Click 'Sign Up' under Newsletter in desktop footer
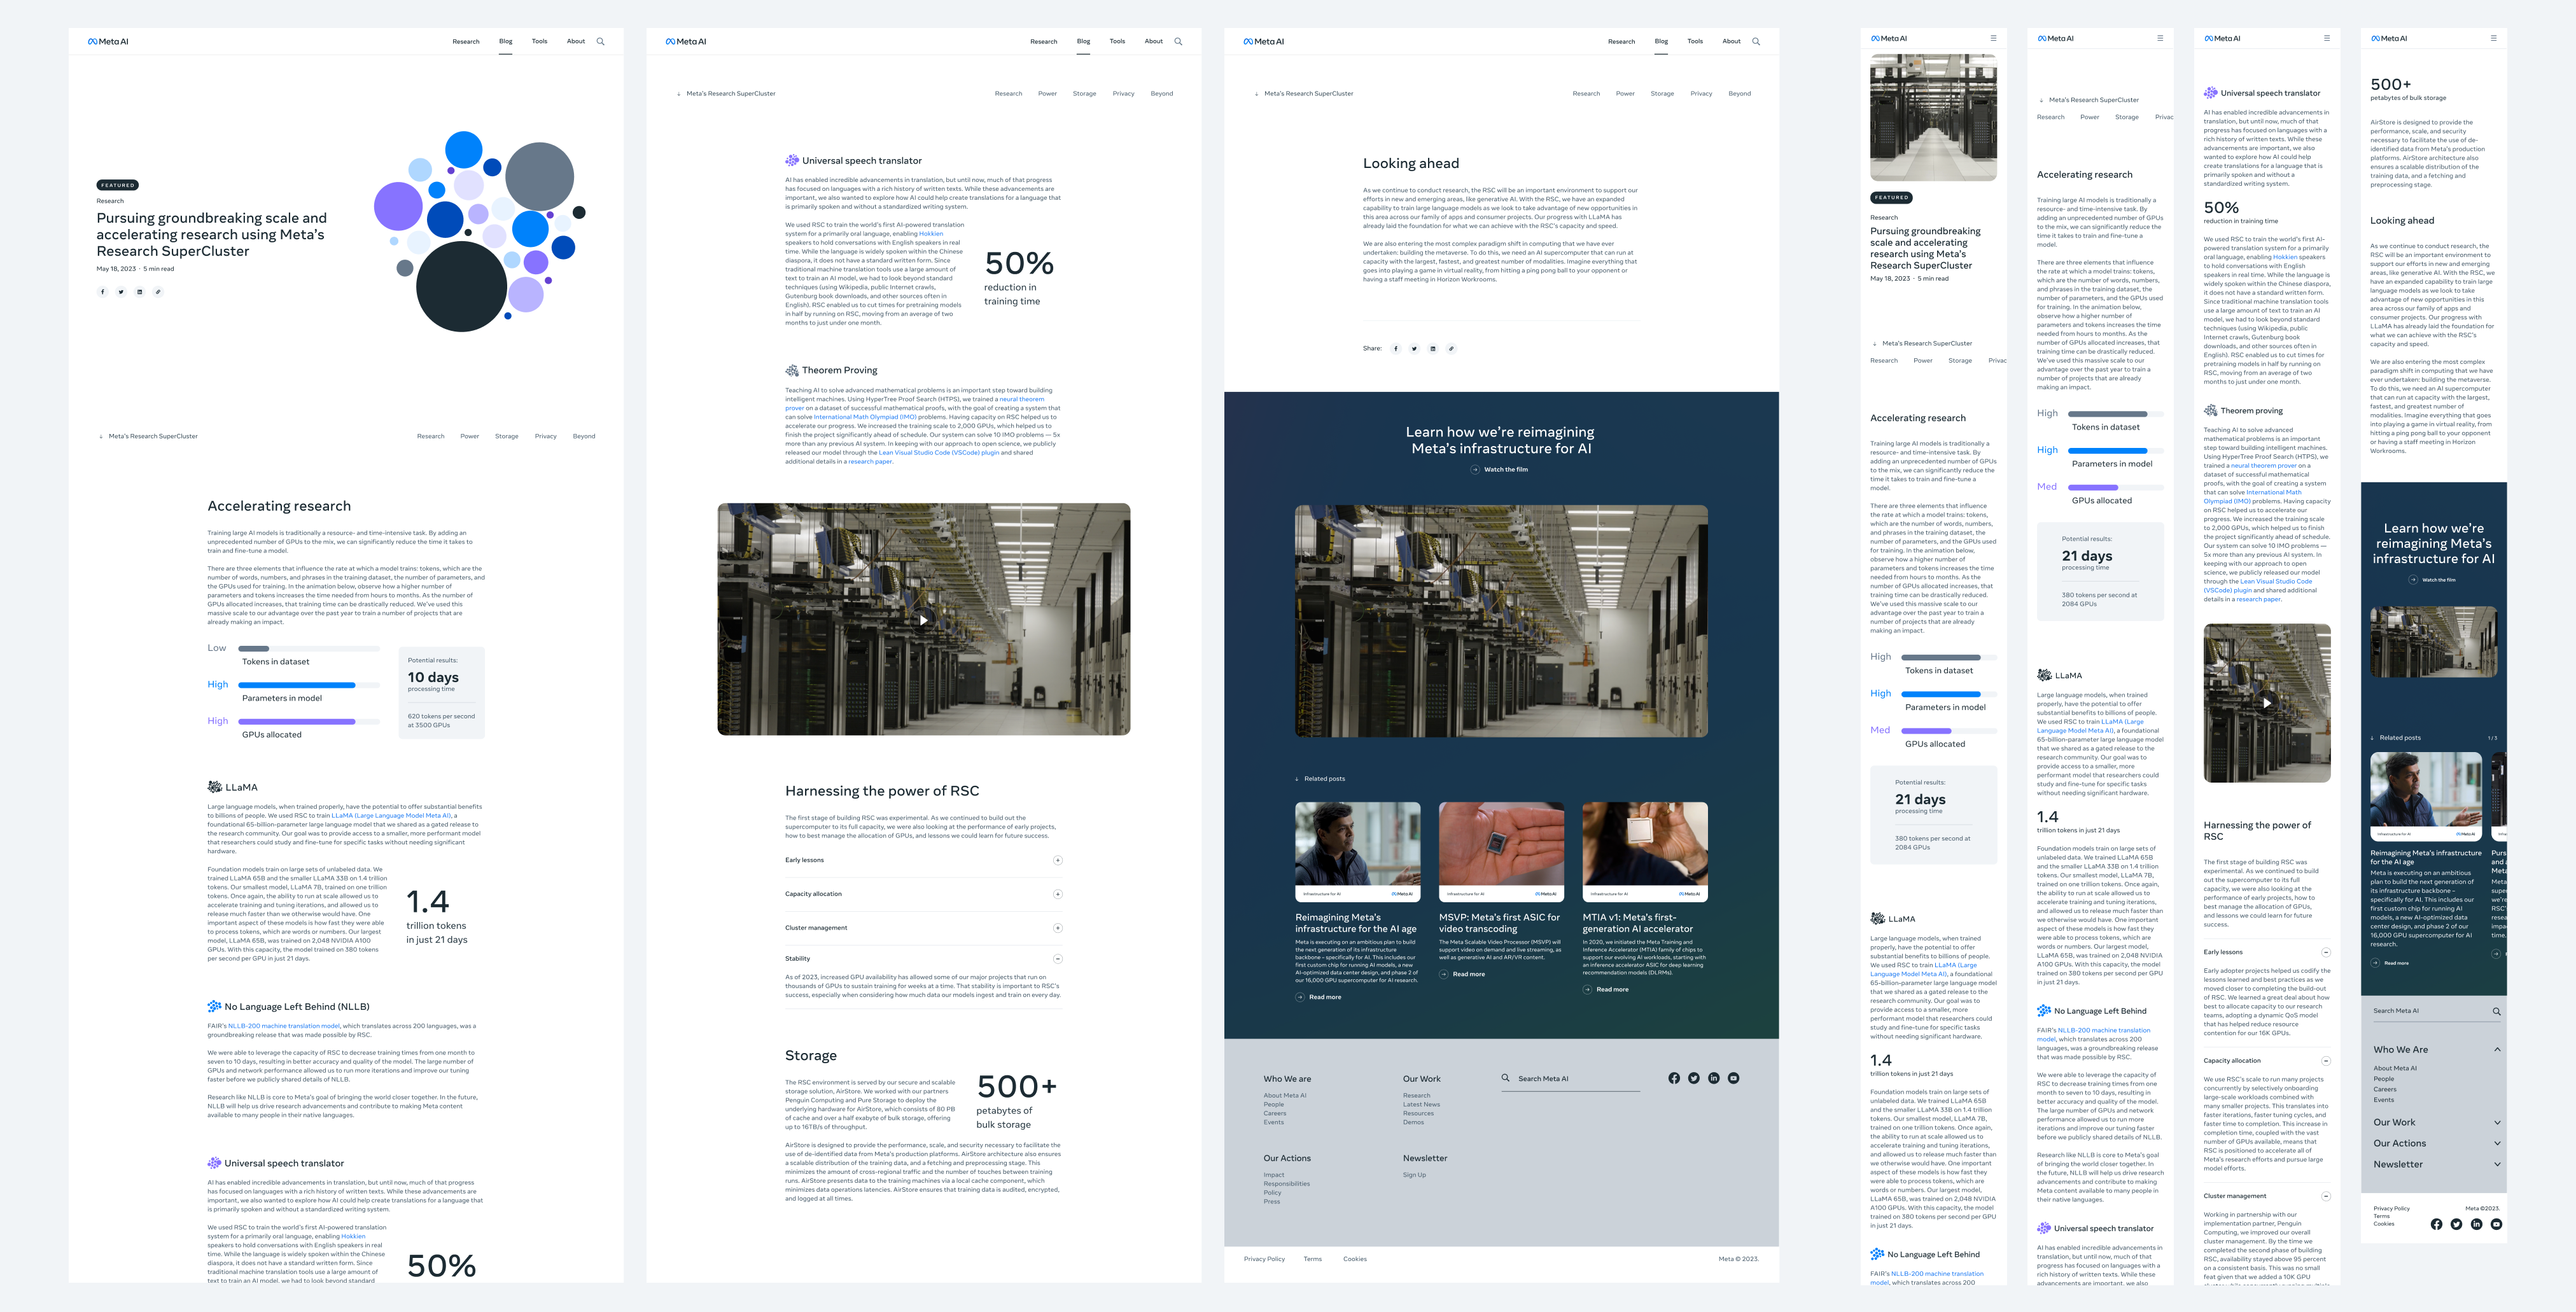 1414,1175
